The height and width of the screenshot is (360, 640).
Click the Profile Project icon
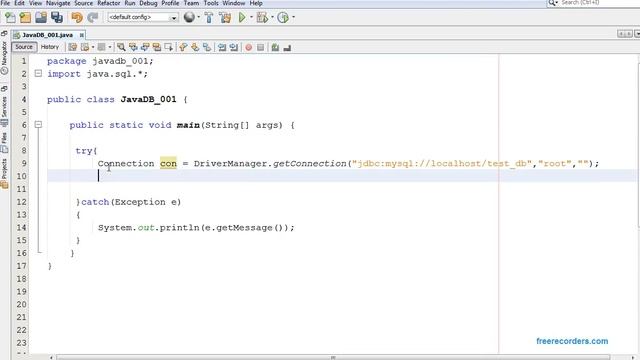pos(283,17)
